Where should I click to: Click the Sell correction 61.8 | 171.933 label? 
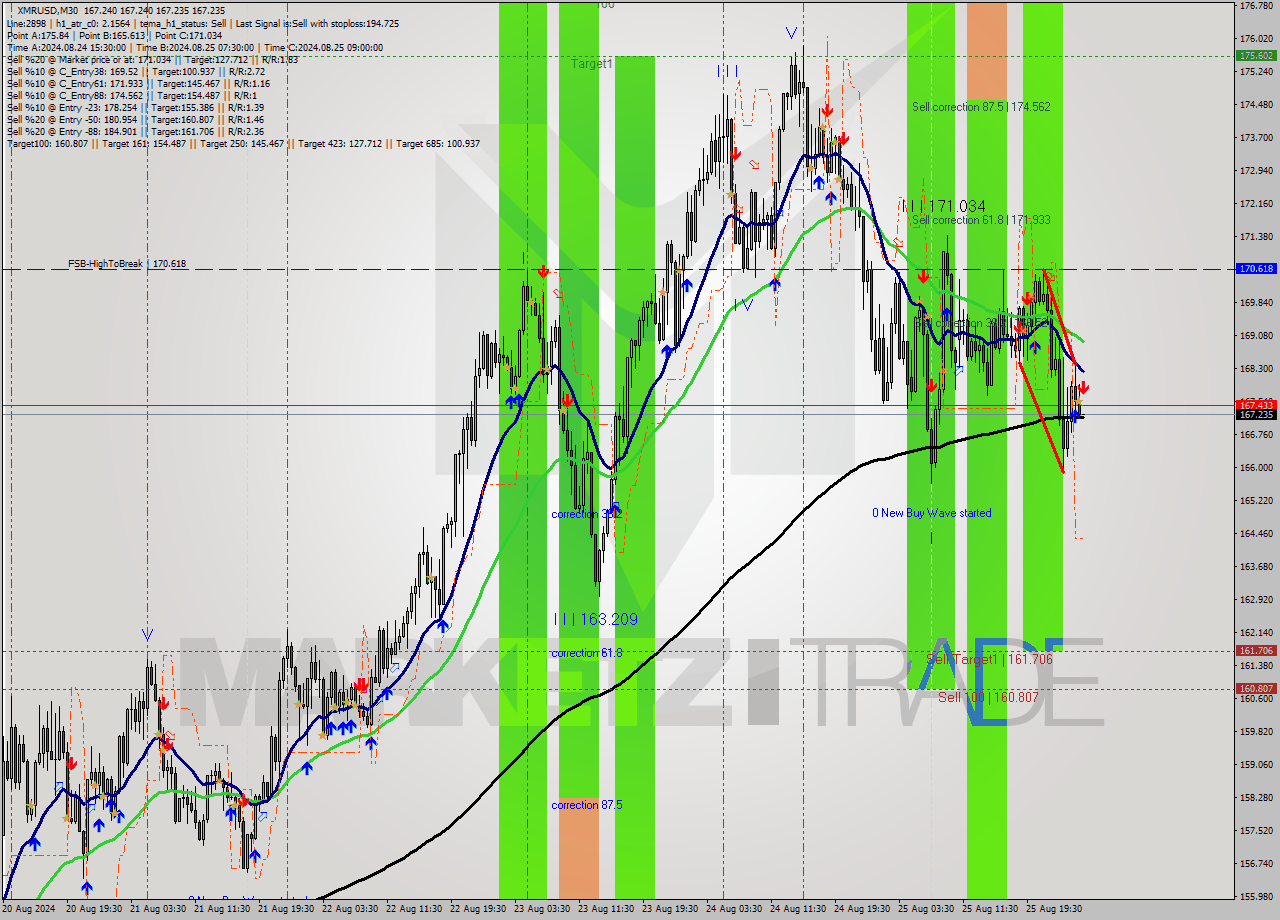[x=981, y=220]
